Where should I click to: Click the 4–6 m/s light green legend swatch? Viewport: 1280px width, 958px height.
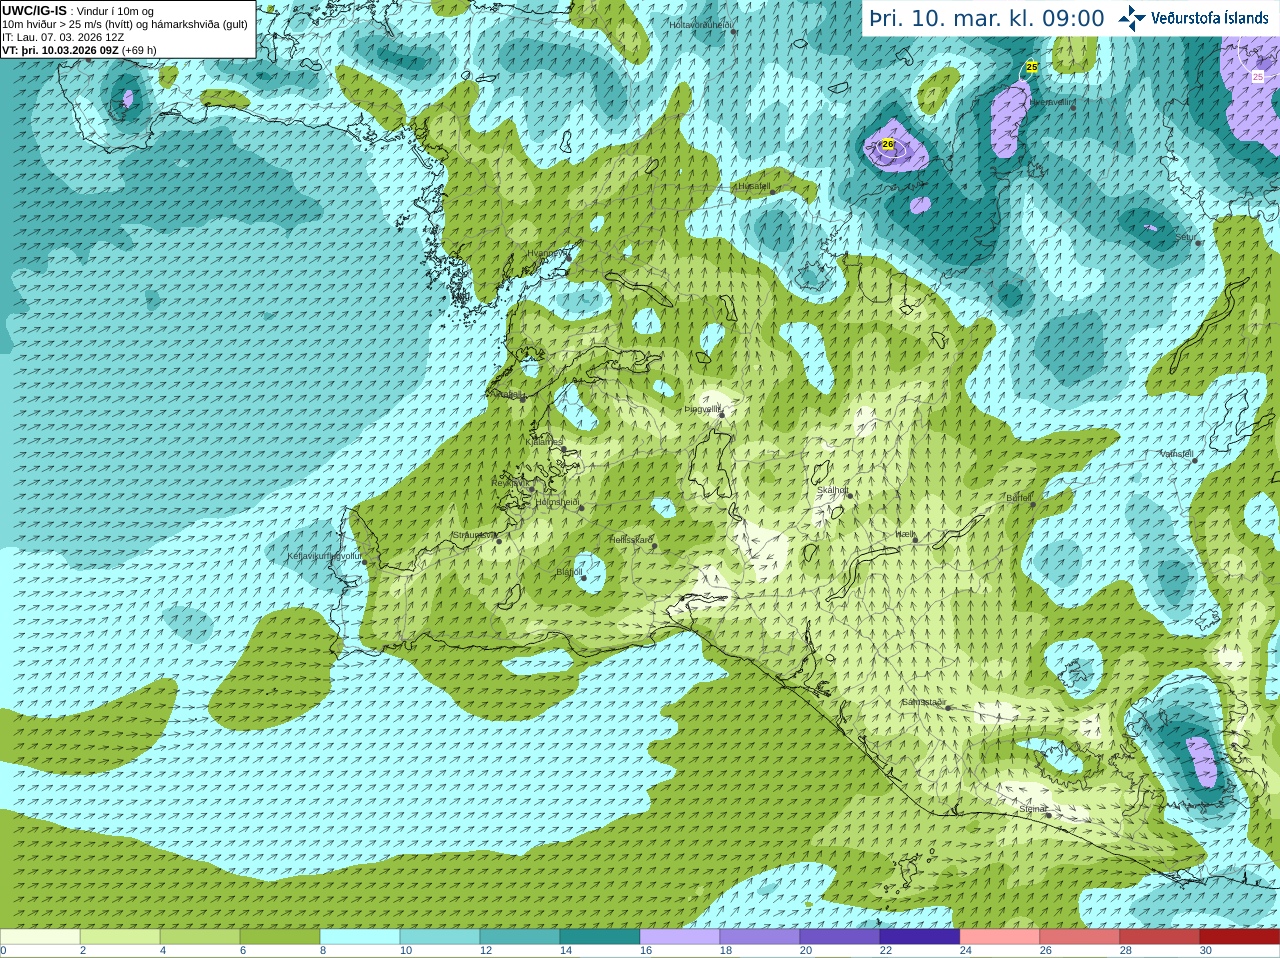click(x=200, y=937)
